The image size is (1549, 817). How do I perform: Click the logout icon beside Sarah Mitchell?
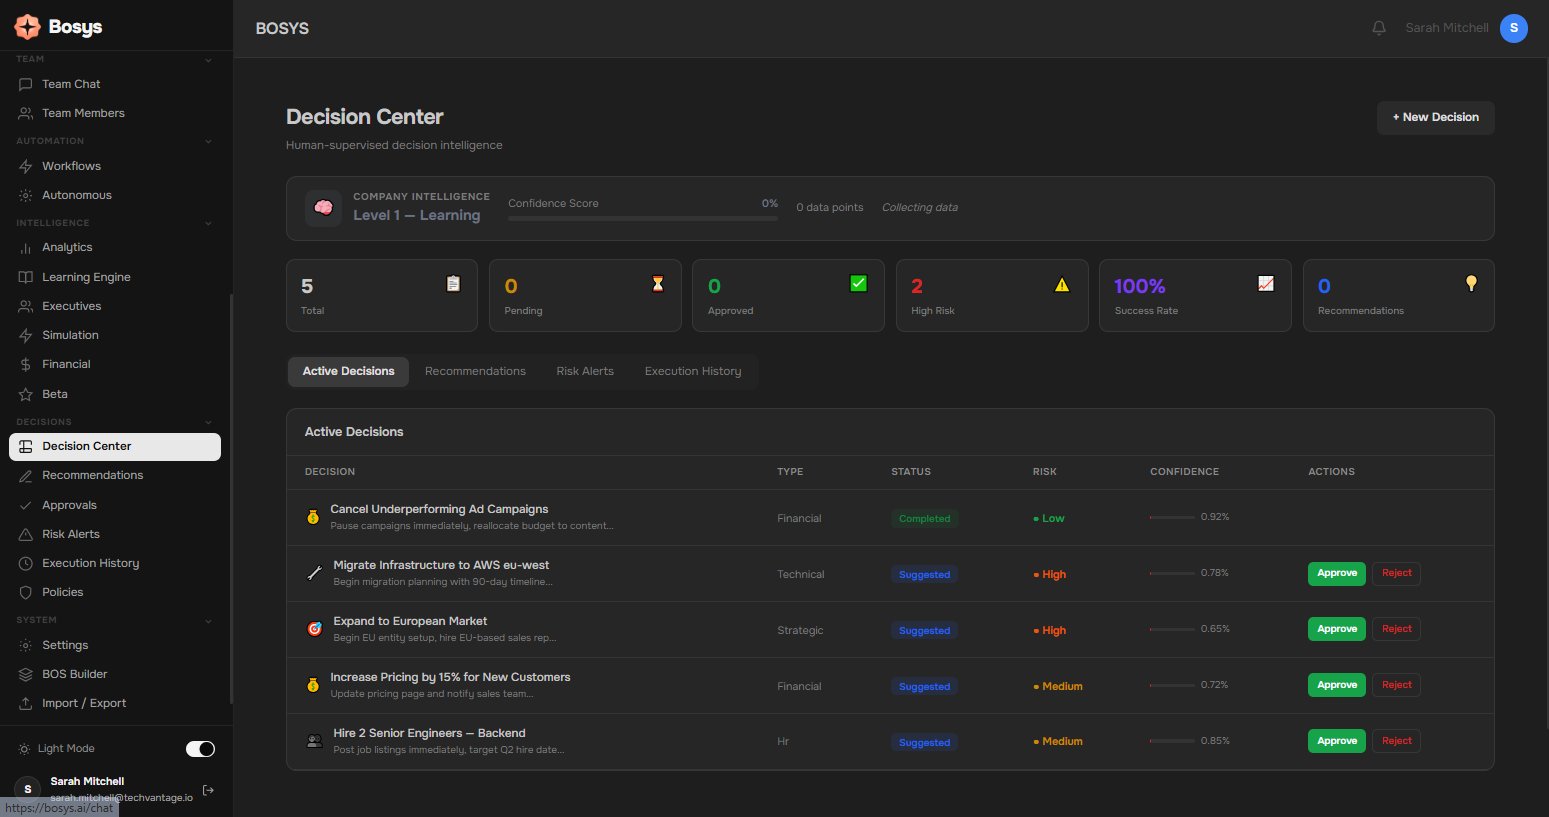click(208, 790)
